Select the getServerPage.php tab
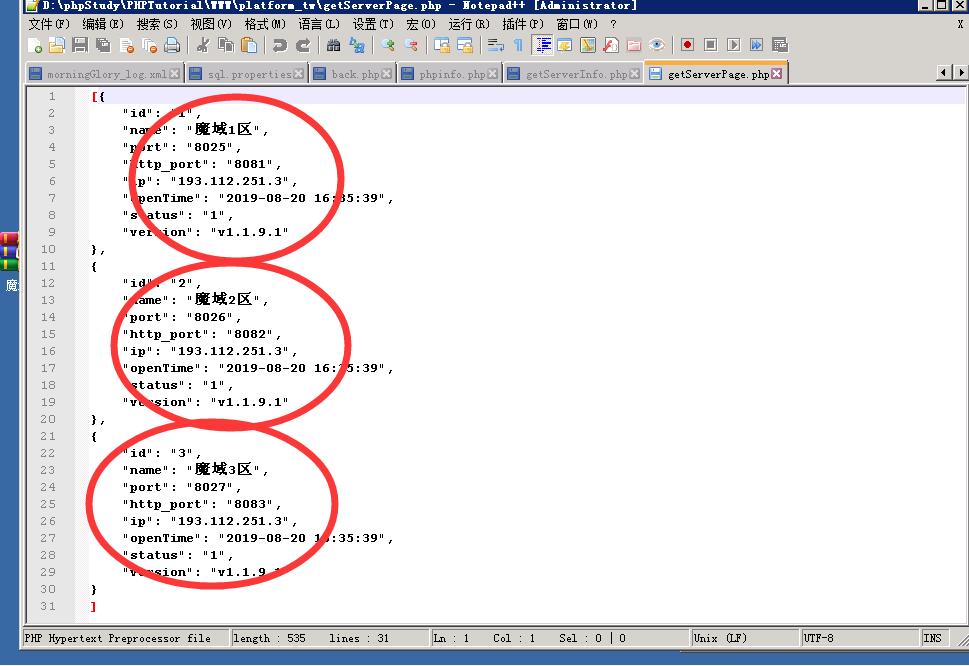This screenshot has height=666, width=969. click(716, 74)
